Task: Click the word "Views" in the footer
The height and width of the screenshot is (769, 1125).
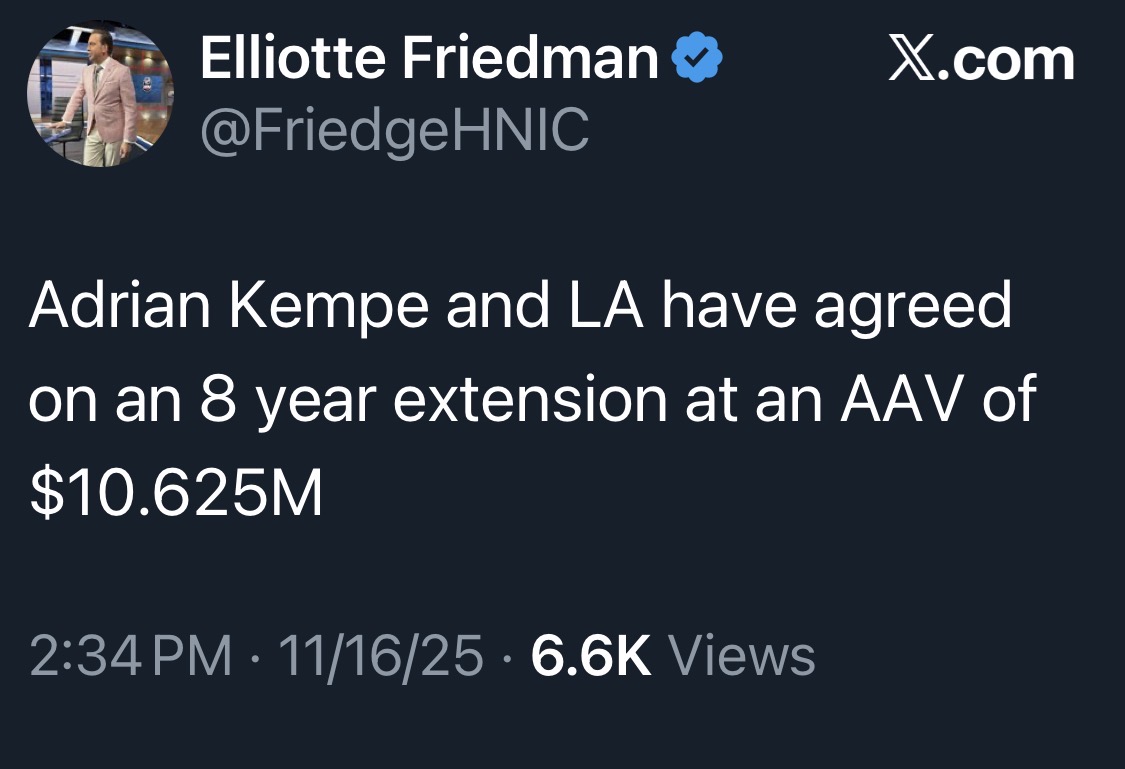Action: pos(741,657)
